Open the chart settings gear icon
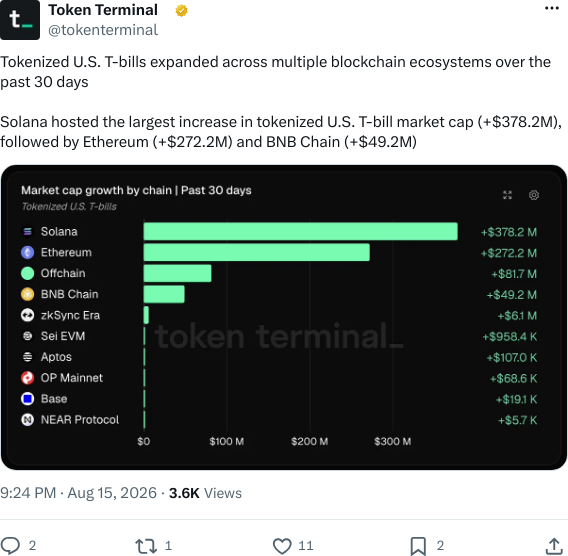The image size is (568, 556). coord(534,195)
